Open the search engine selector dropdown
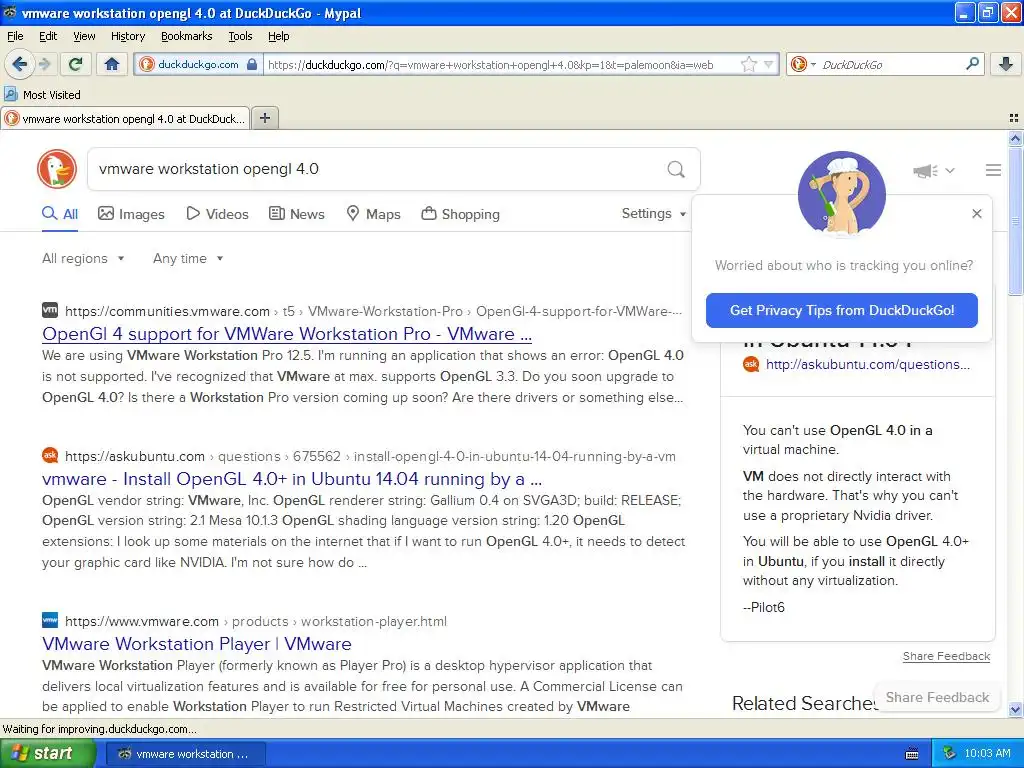The image size is (1024, 768). click(803, 64)
